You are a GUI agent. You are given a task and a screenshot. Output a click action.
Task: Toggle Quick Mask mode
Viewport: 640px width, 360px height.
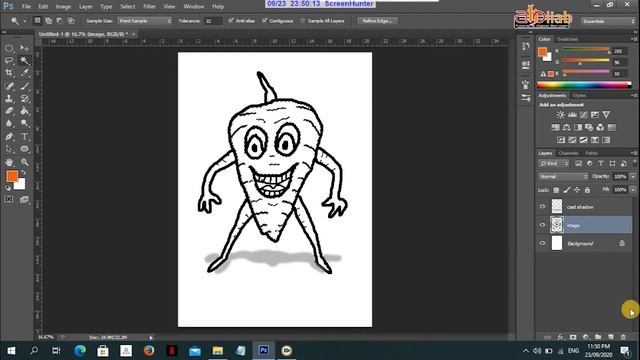click(x=9, y=199)
